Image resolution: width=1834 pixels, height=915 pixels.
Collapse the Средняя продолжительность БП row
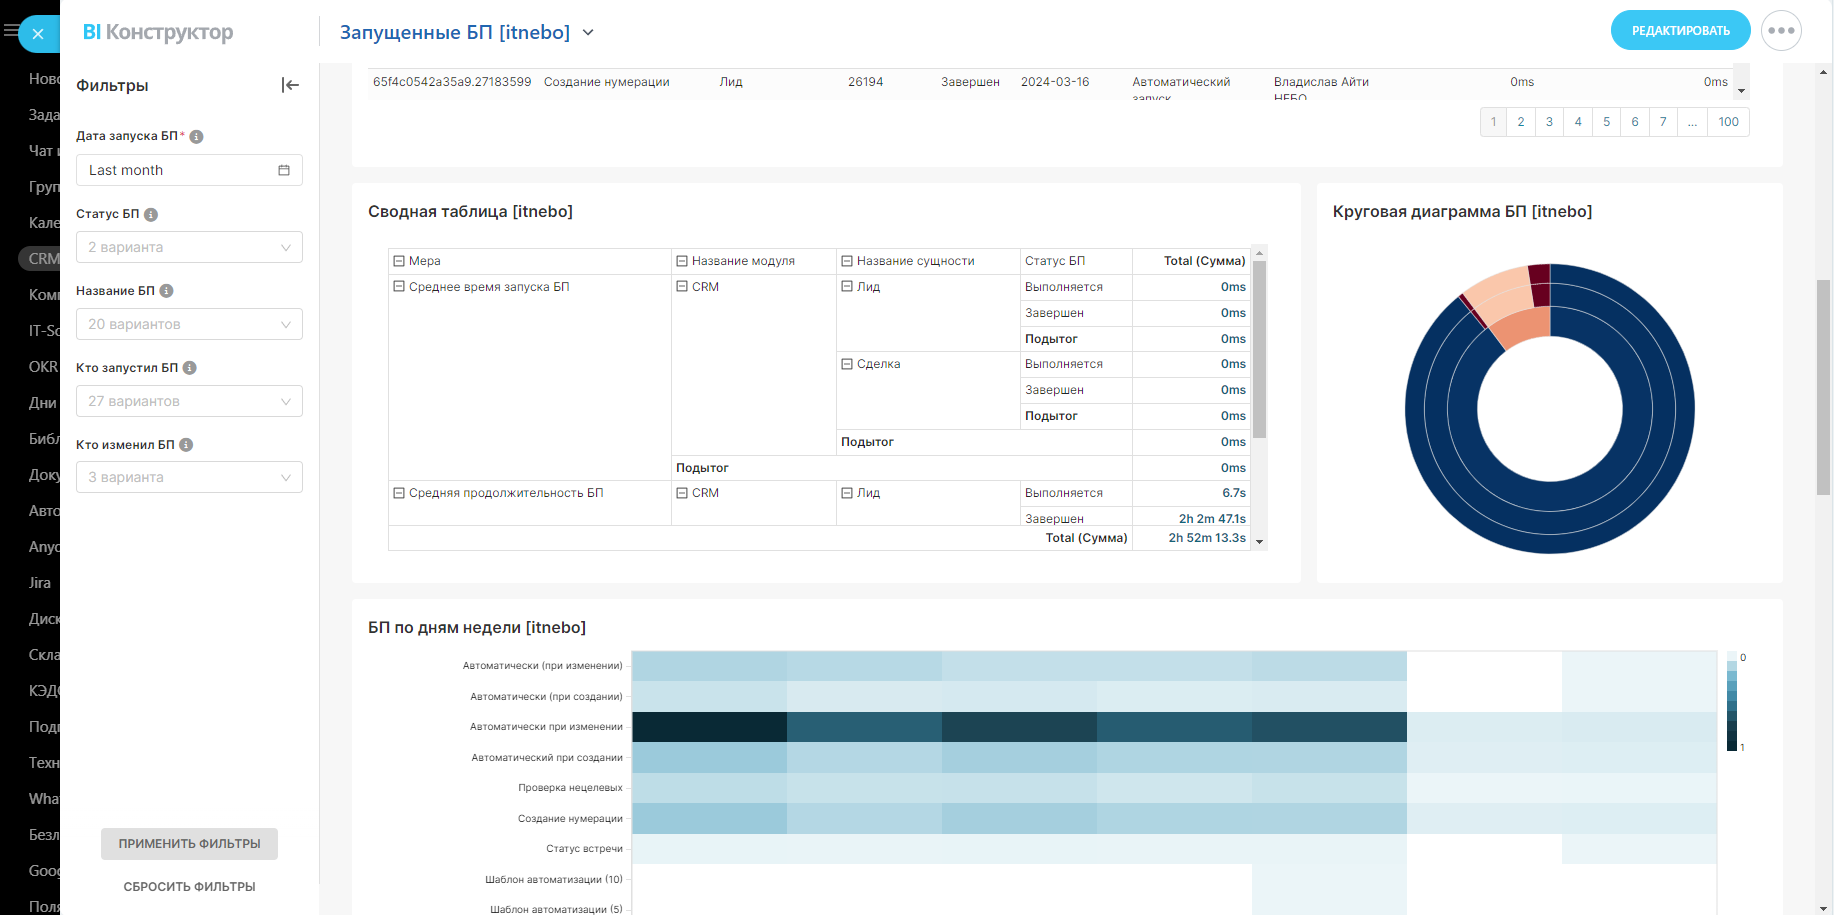[399, 493]
